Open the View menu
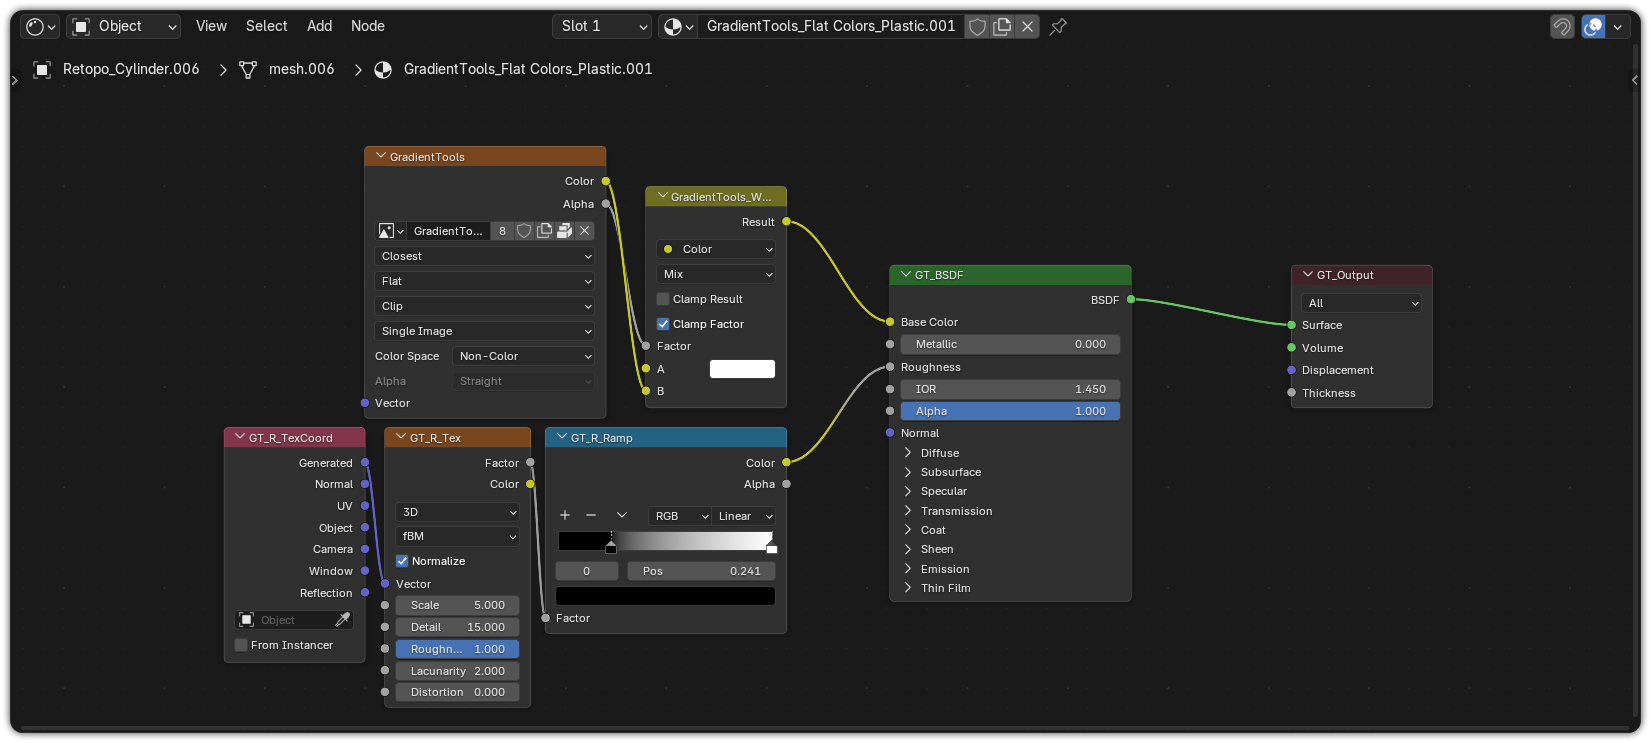This screenshot has height=743, width=1651. click(x=211, y=26)
